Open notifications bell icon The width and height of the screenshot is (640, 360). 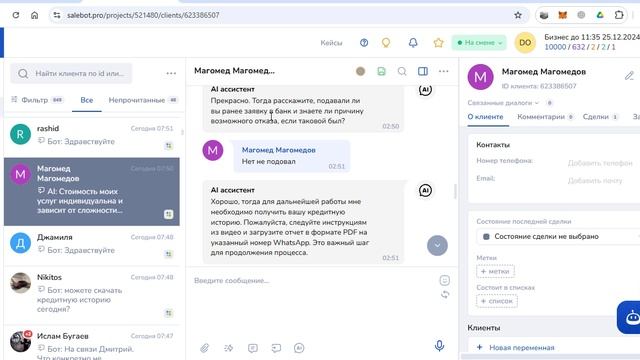pyautogui.click(x=413, y=42)
